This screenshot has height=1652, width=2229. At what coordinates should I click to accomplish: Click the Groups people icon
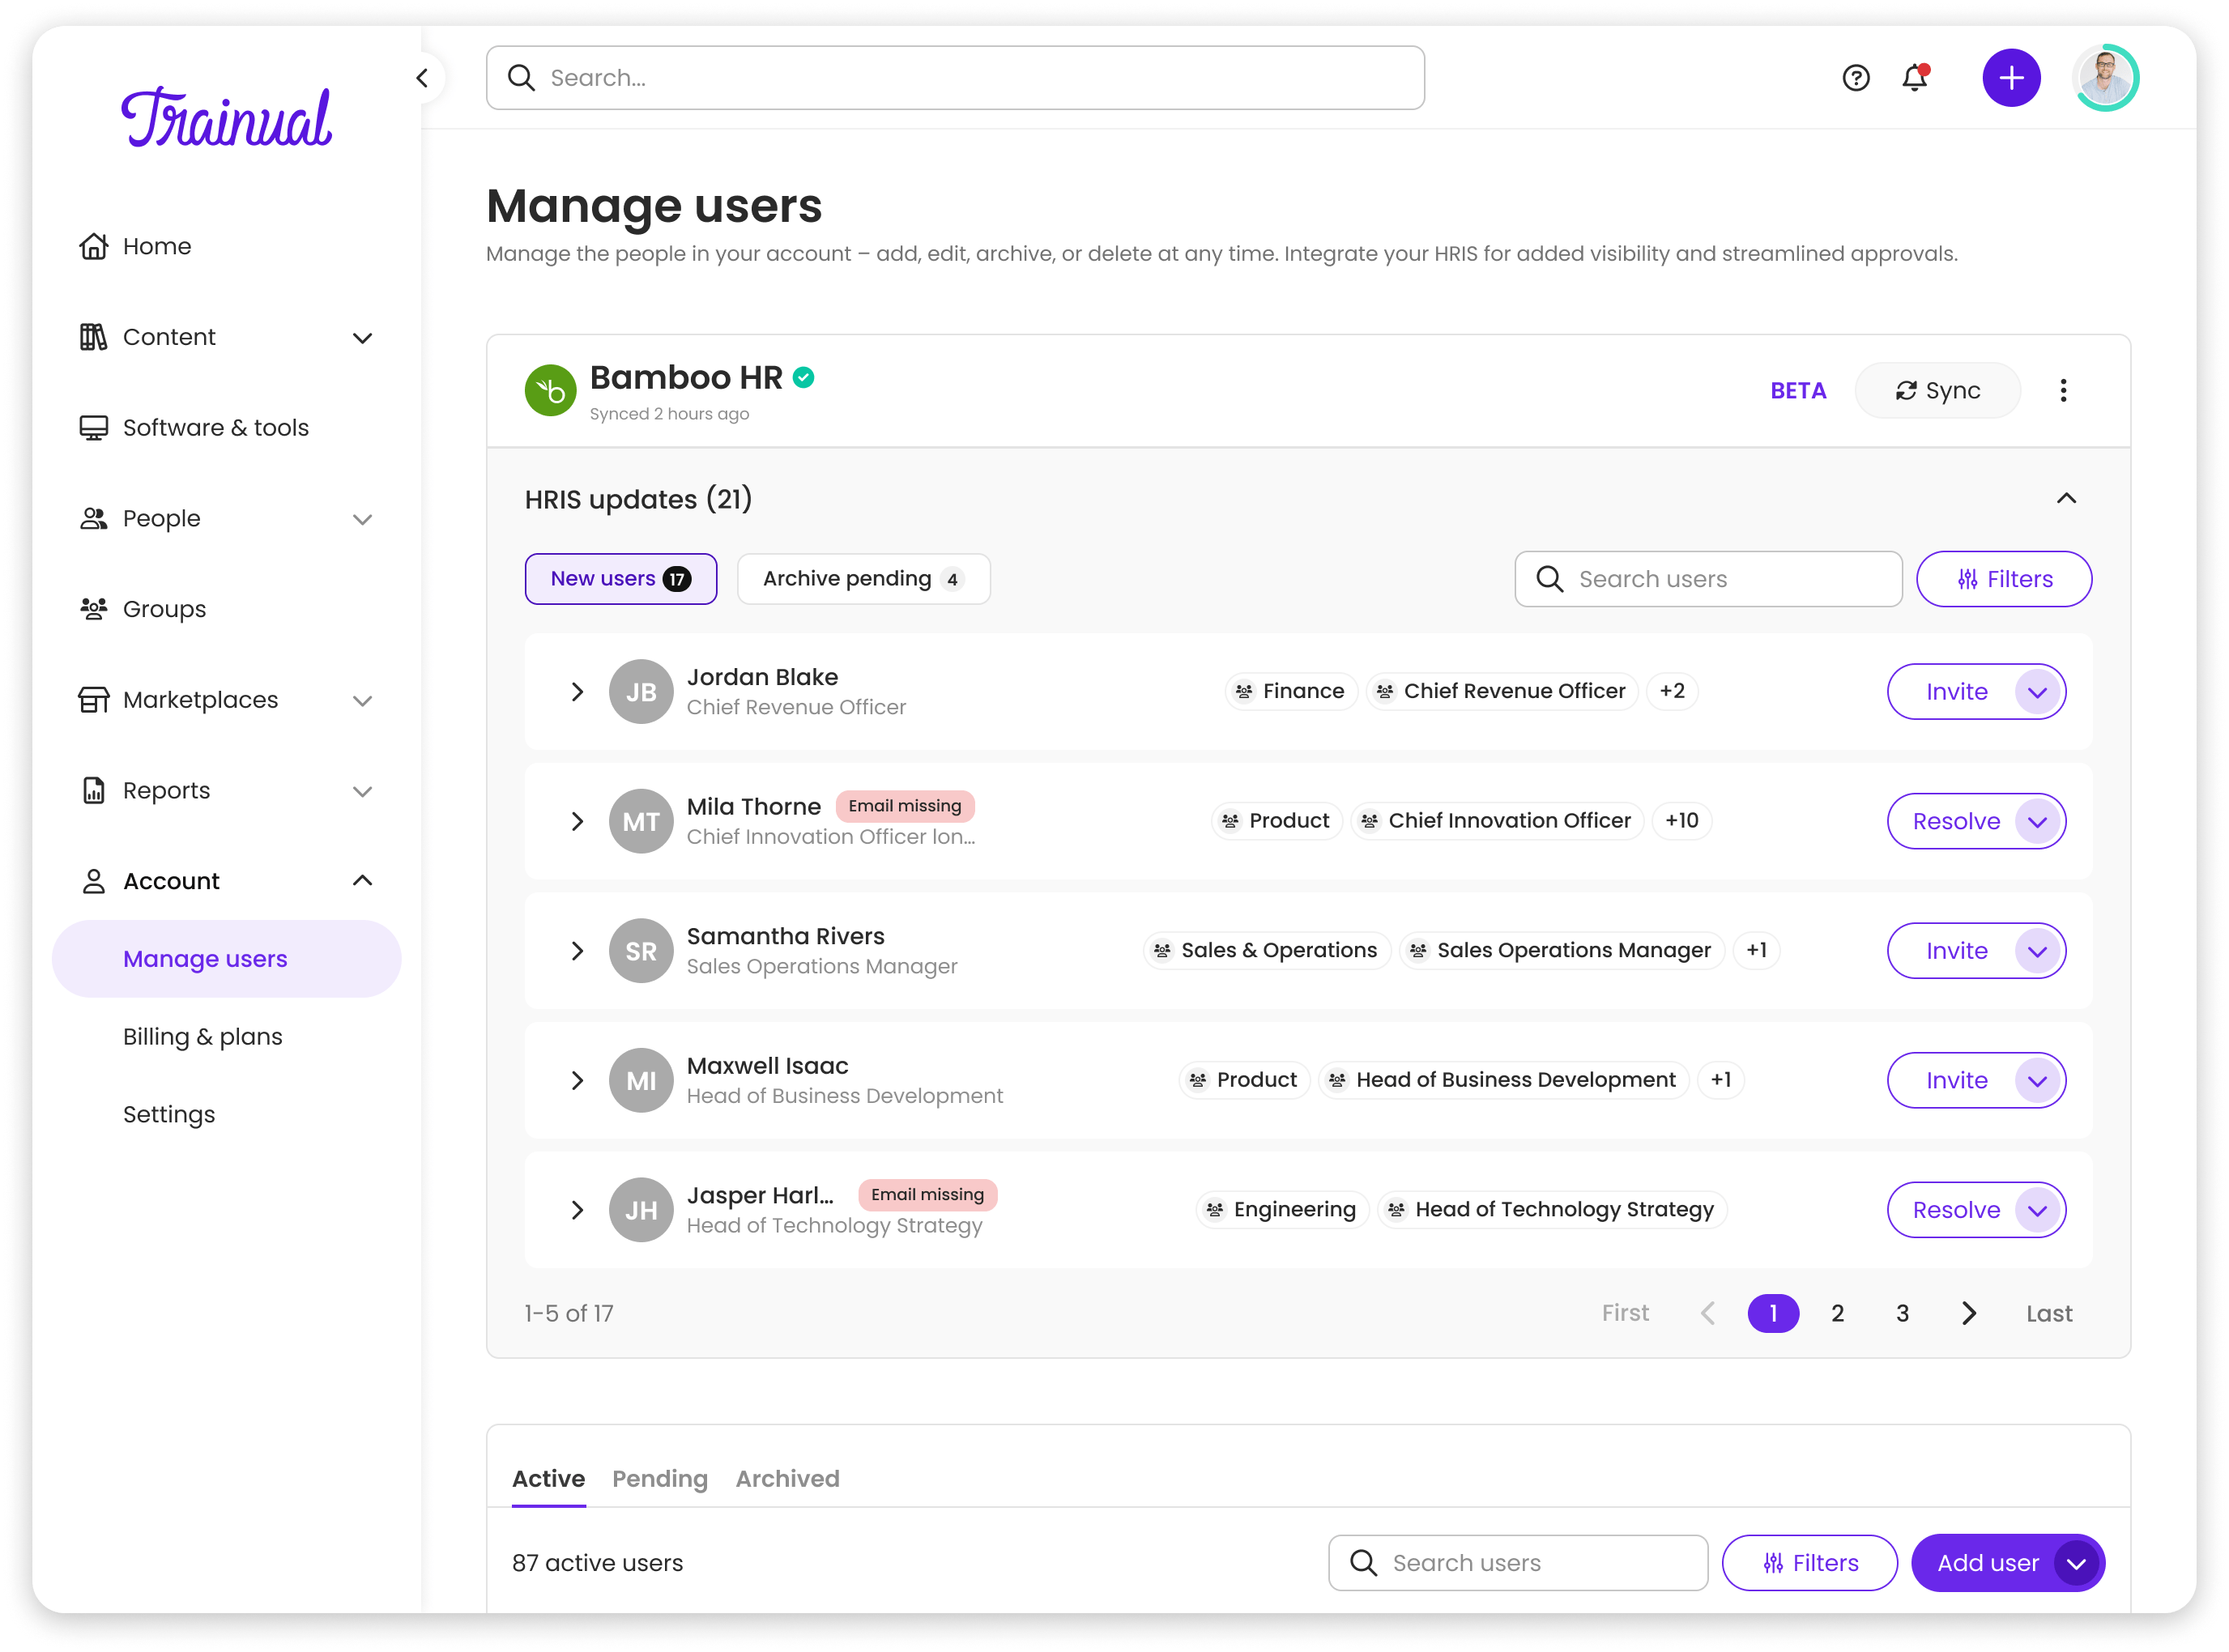94,609
